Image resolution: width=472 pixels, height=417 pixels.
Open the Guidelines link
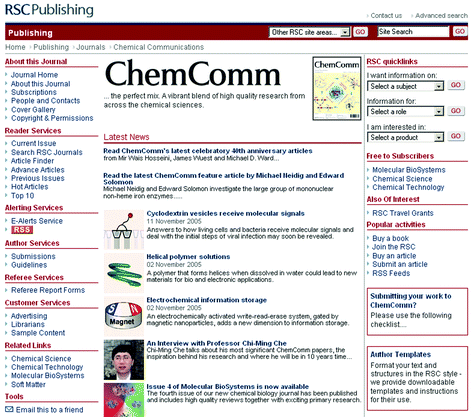[29, 265]
